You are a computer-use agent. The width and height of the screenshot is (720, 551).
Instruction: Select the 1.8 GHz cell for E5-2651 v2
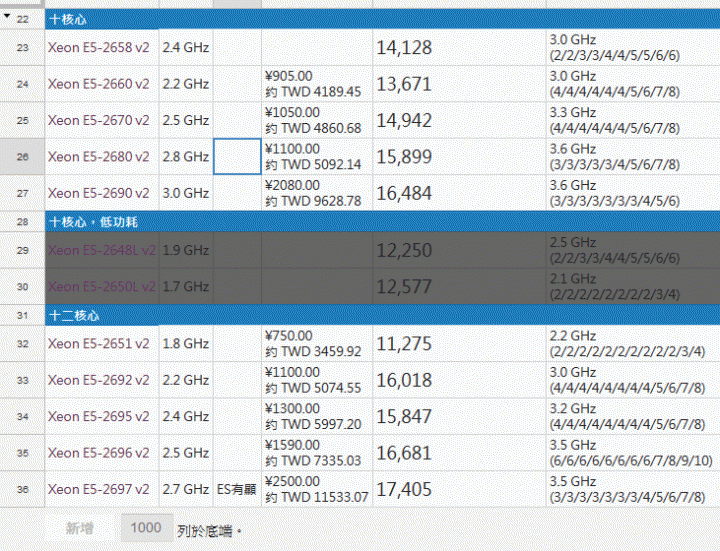click(x=186, y=344)
